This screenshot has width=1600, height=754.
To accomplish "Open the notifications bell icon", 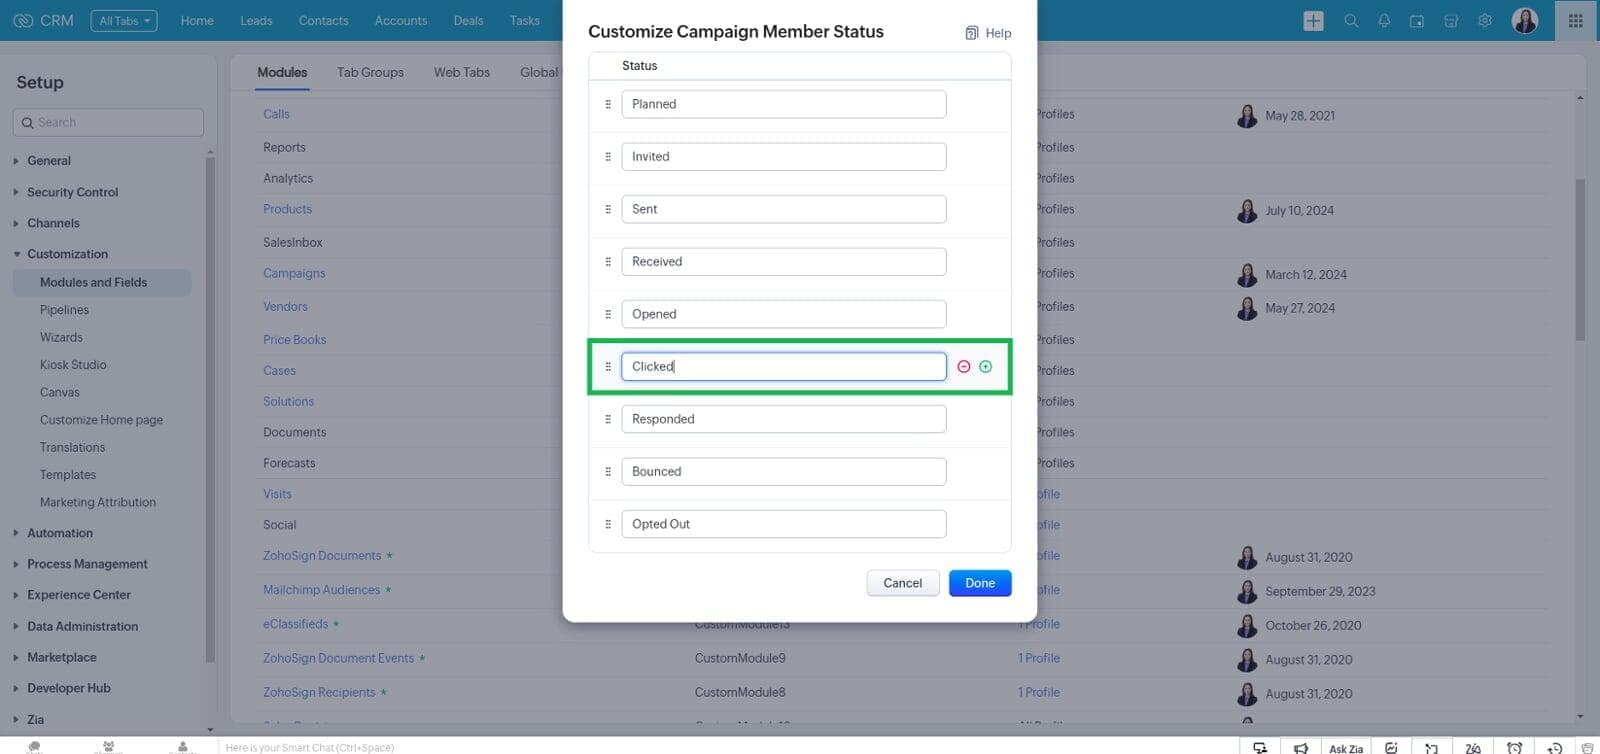I will 1384,21.
